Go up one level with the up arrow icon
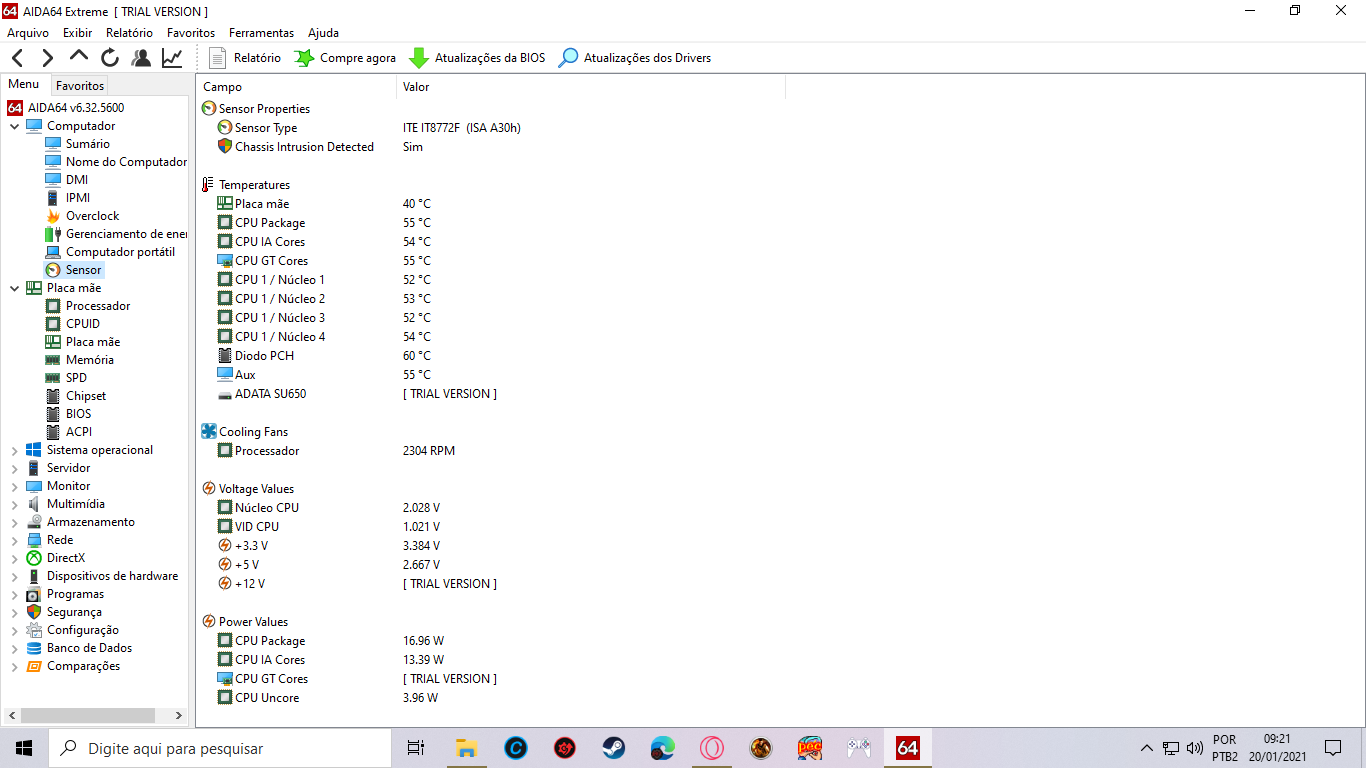The height and width of the screenshot is (768, 1366). click(x=79, y=57)
